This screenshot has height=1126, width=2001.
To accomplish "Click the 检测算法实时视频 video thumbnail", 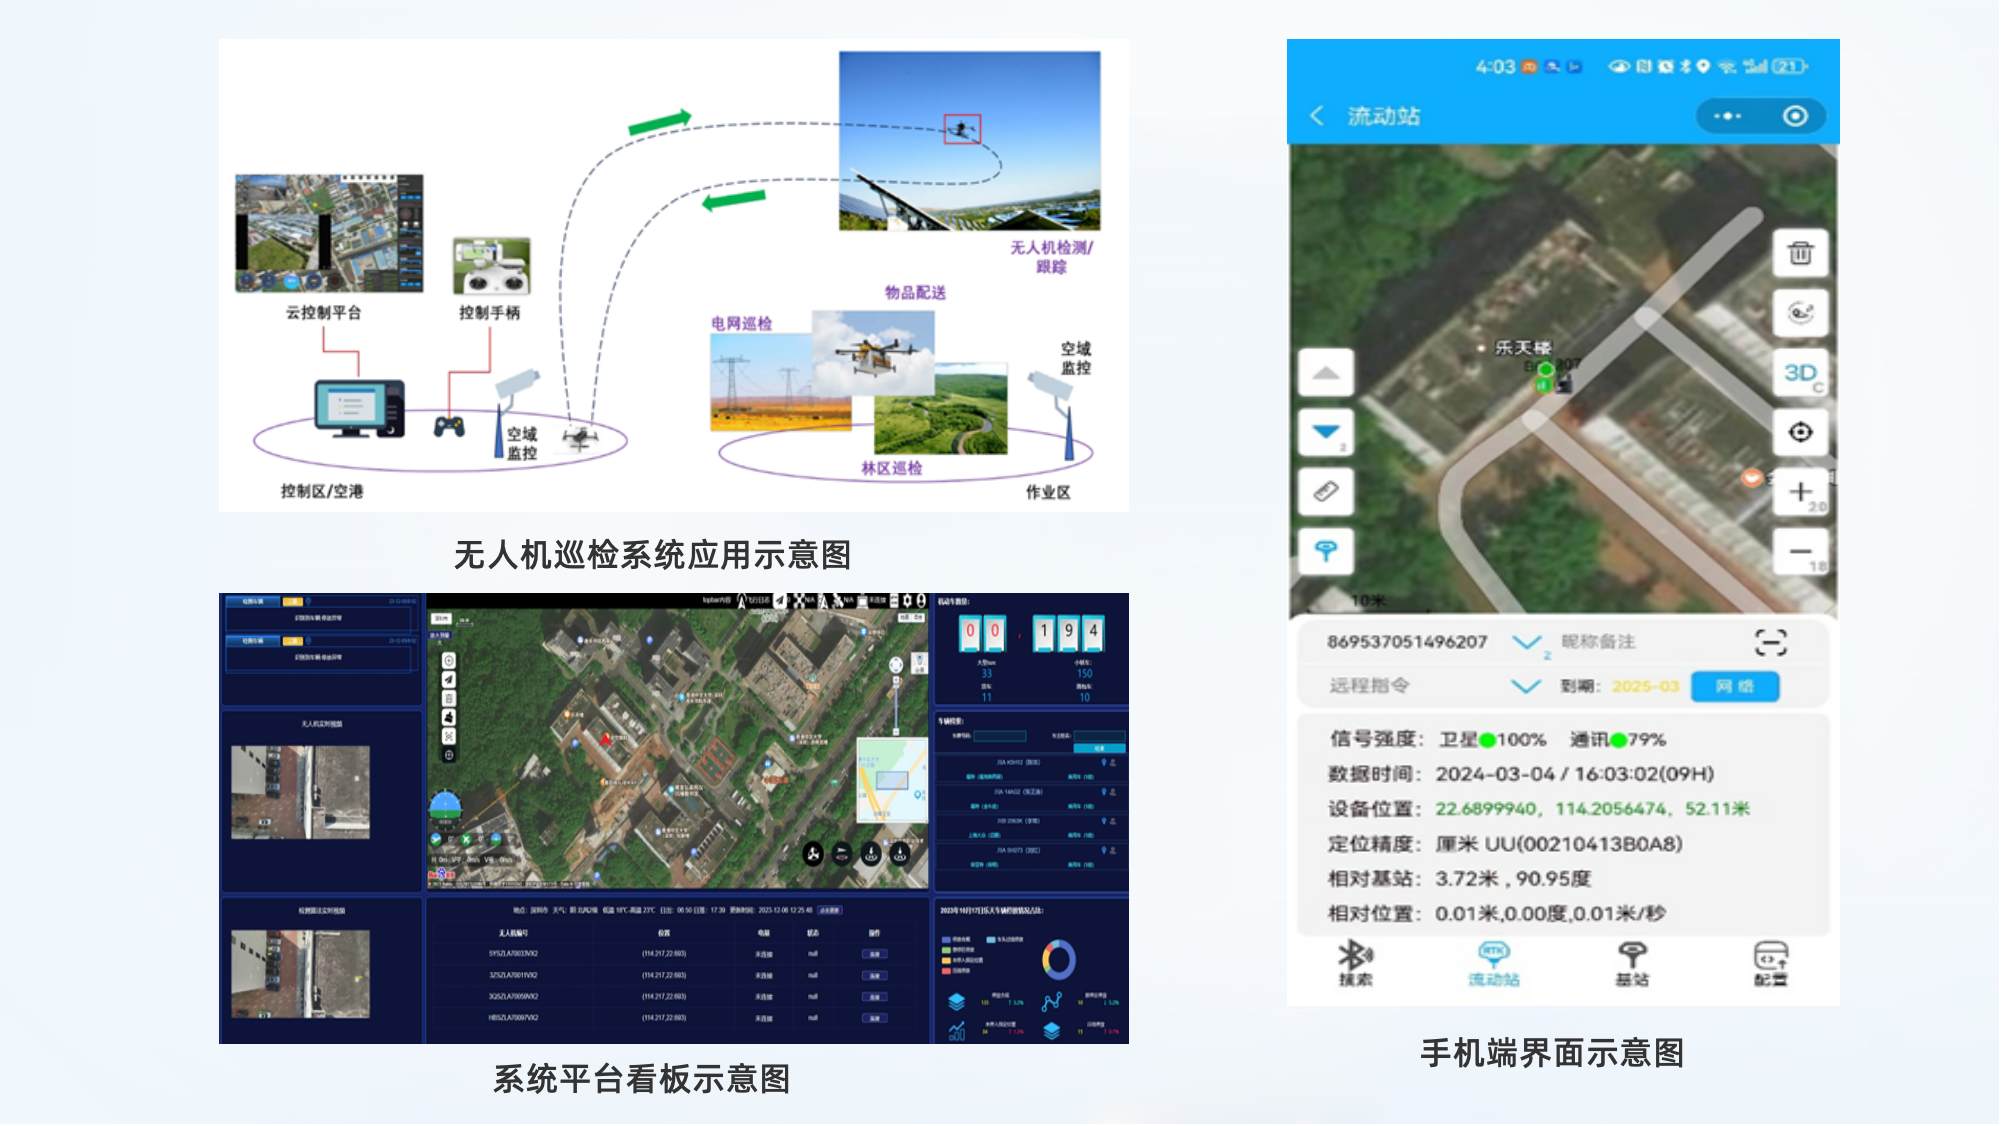I will pyautogui.click(x=300, y=975).
